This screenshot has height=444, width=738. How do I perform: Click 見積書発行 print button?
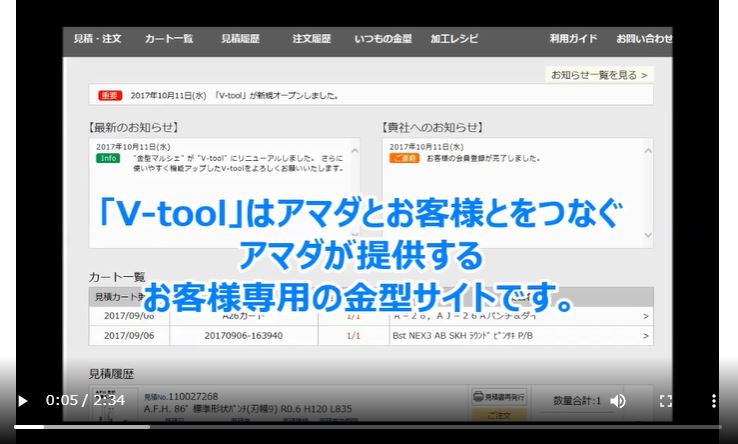[499, 397]
